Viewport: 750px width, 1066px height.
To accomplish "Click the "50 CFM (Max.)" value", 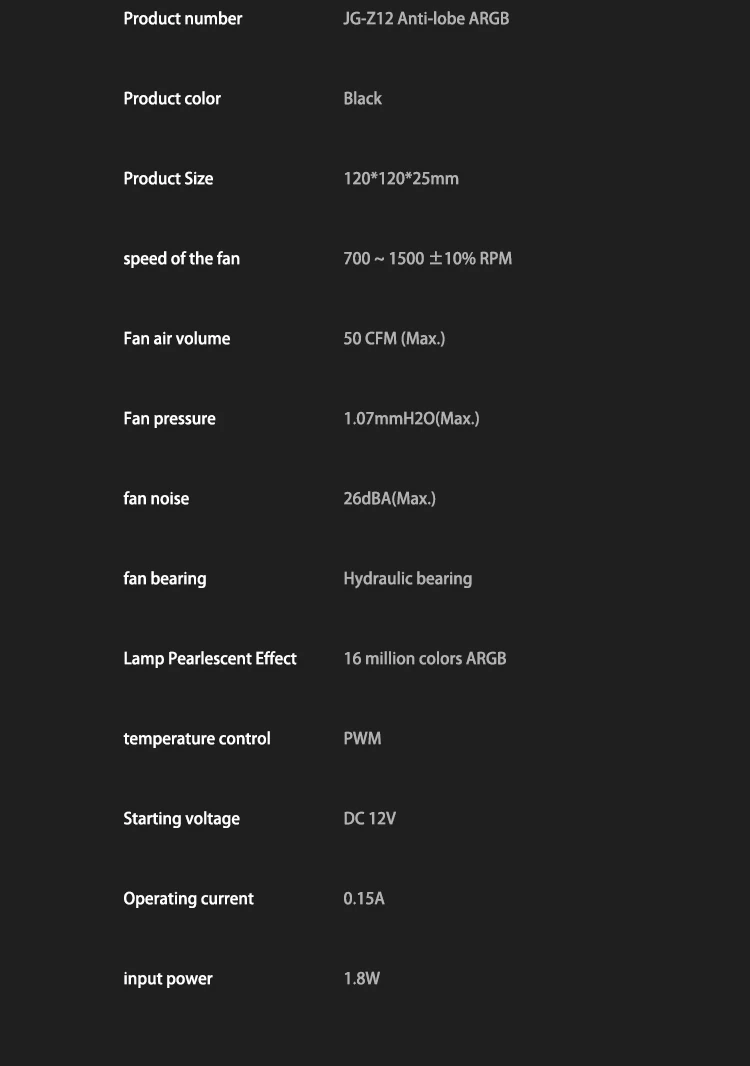I will pyautogui.click(x=394, y=339).
